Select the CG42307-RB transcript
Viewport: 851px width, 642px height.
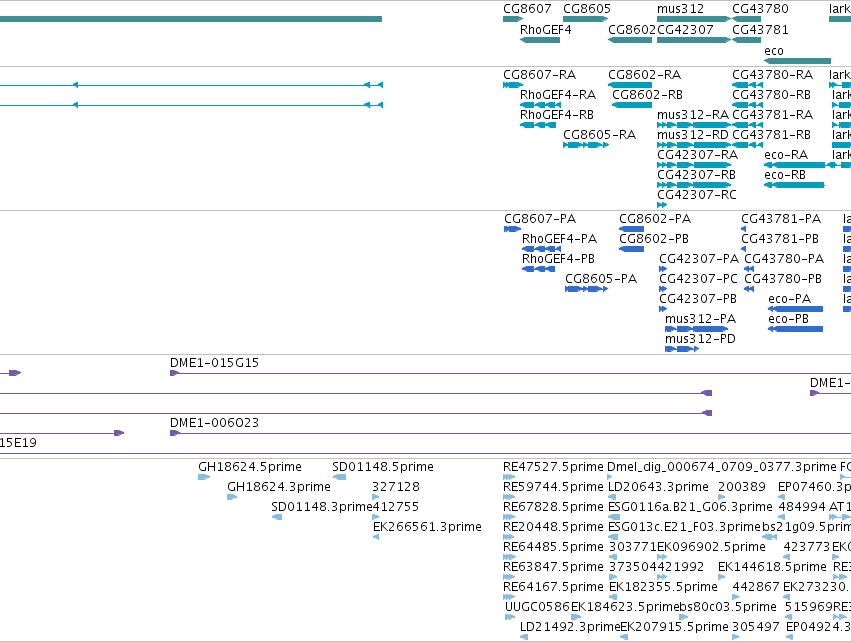(694, 185)
